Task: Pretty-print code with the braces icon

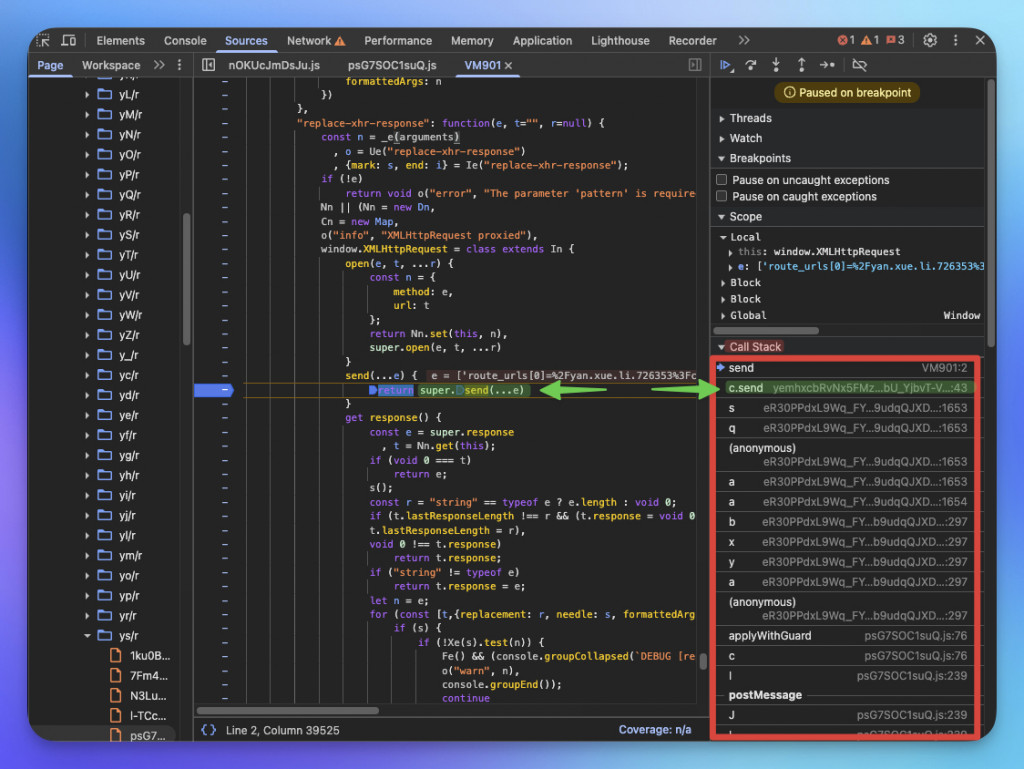Action: point(208,730)
